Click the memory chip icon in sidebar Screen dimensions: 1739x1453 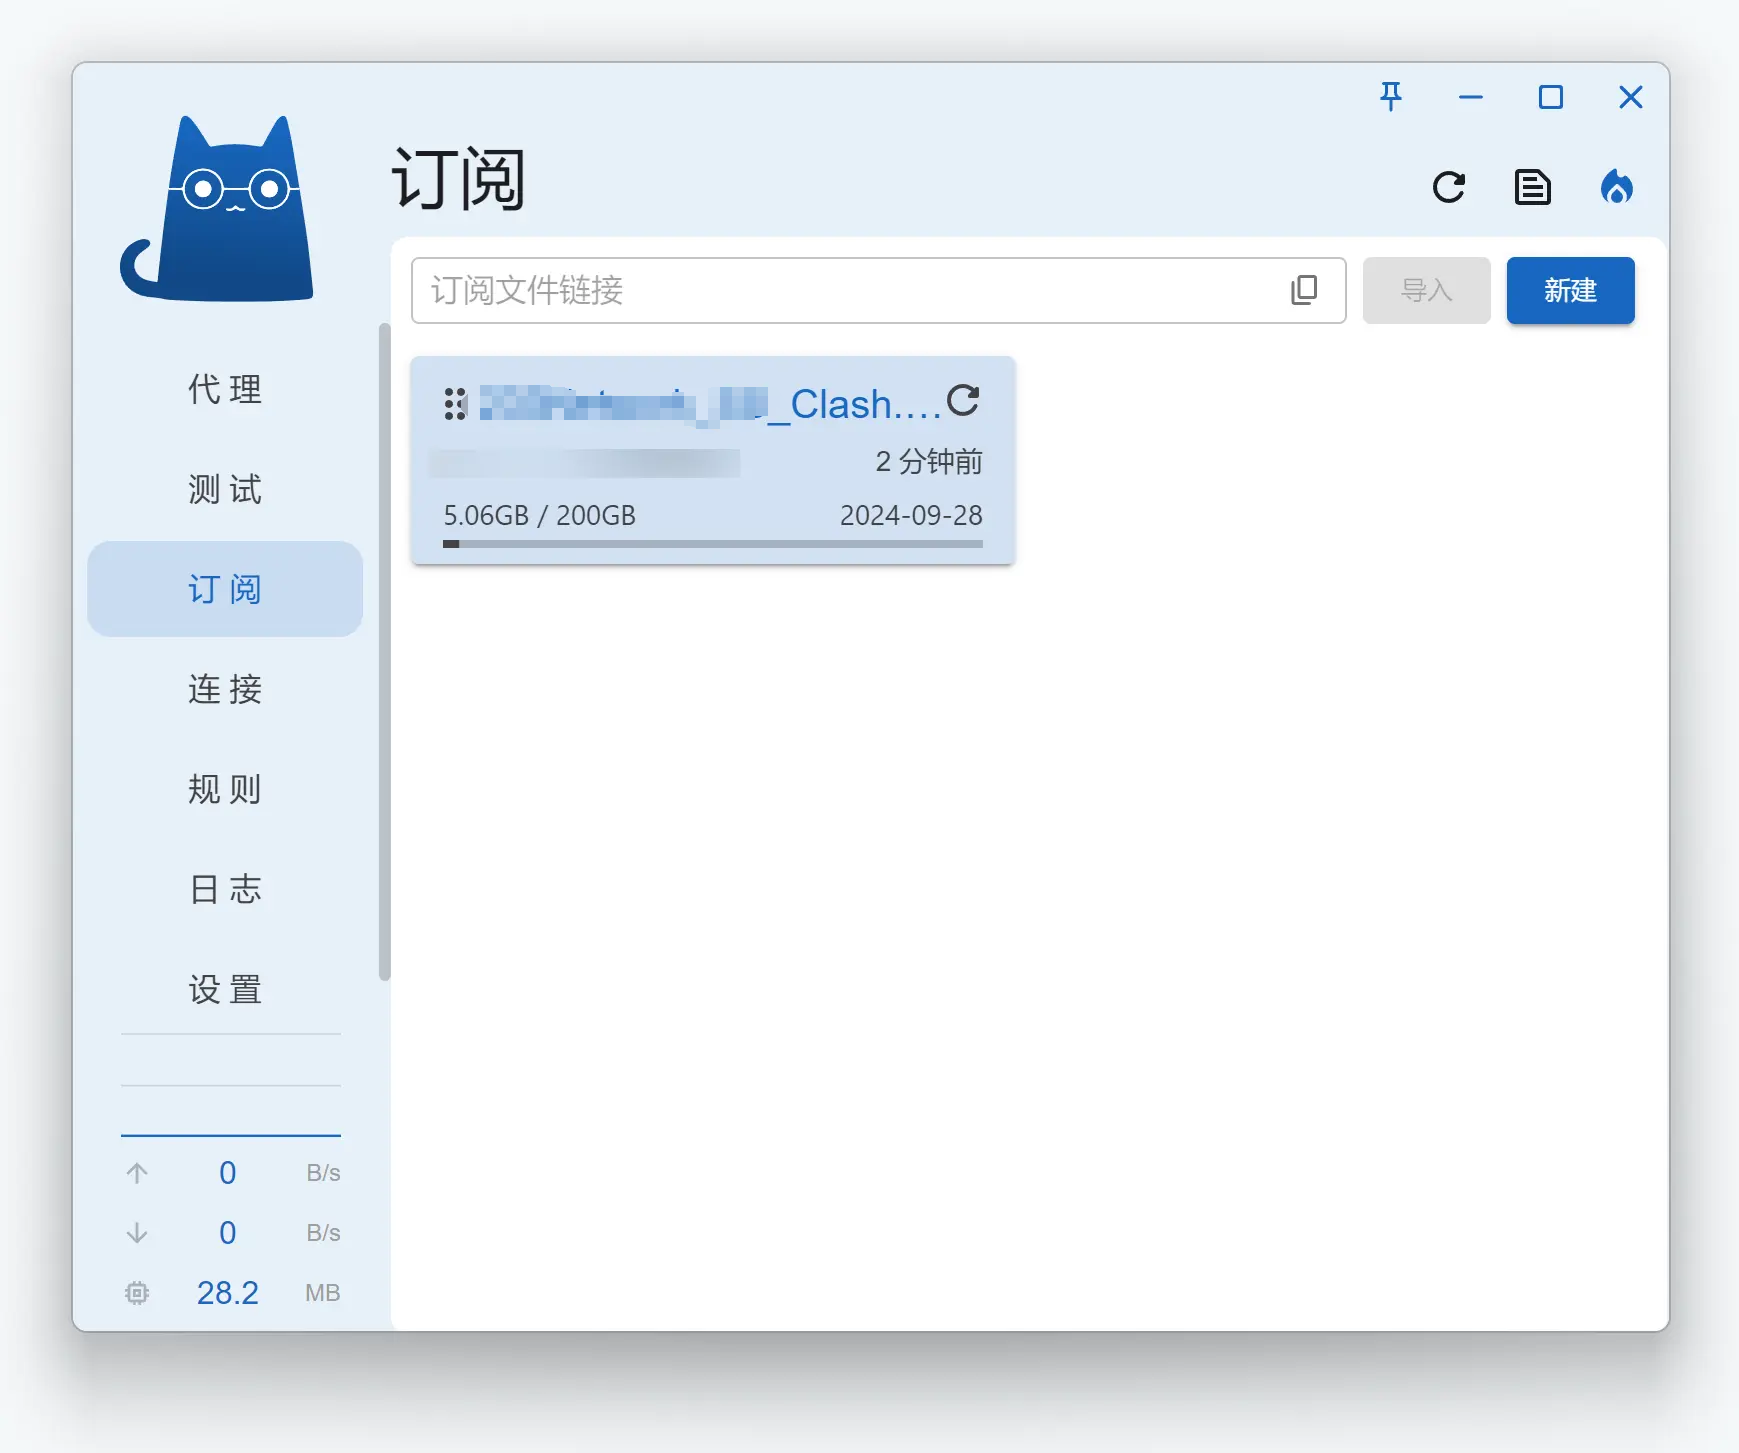coord(137,1293)
